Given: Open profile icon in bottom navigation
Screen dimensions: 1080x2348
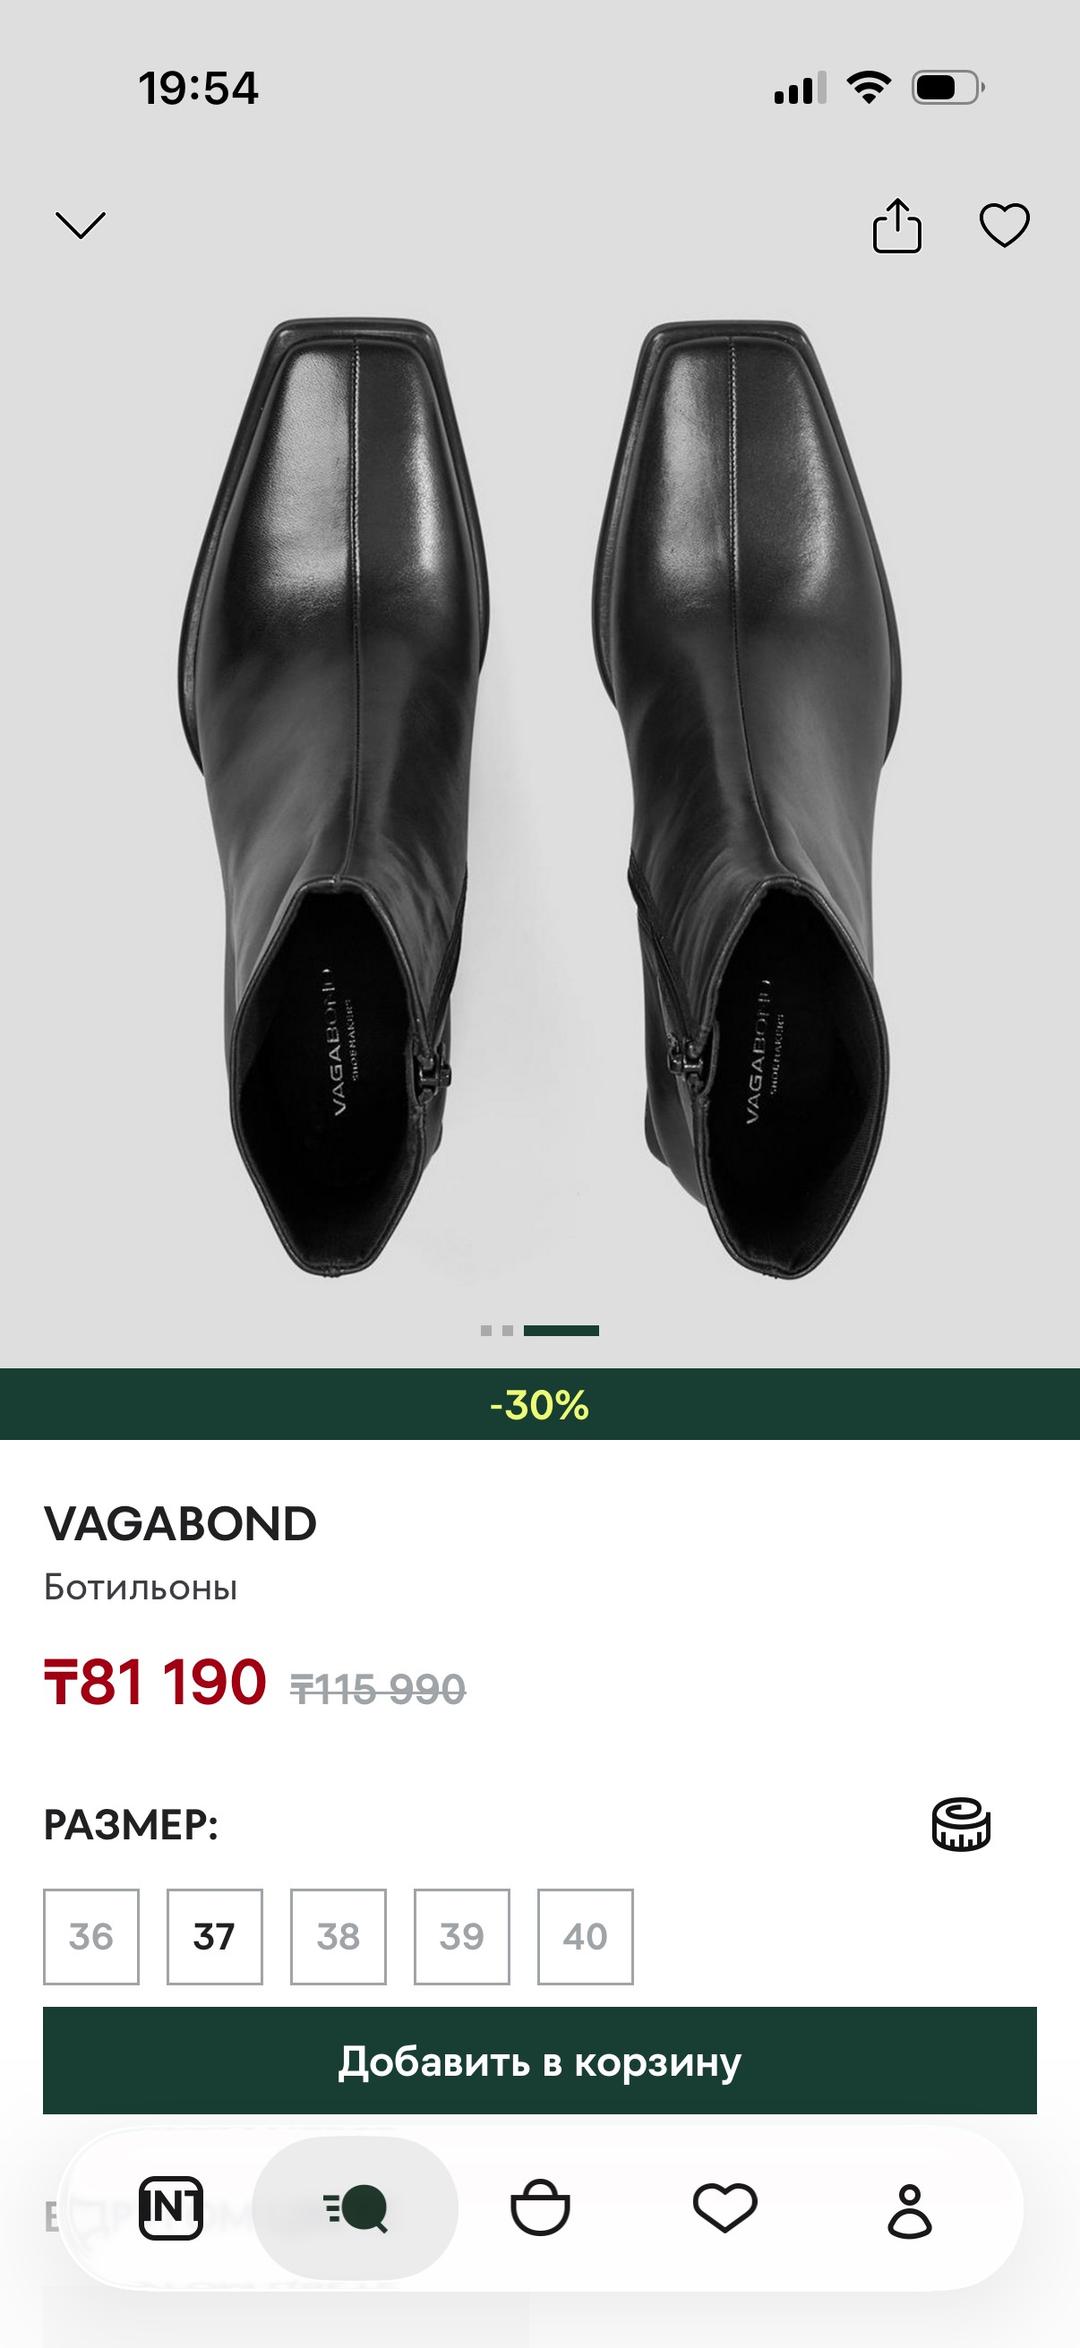Looking at the screenshot, I should pyautogui.click(x=910, y=2210).
